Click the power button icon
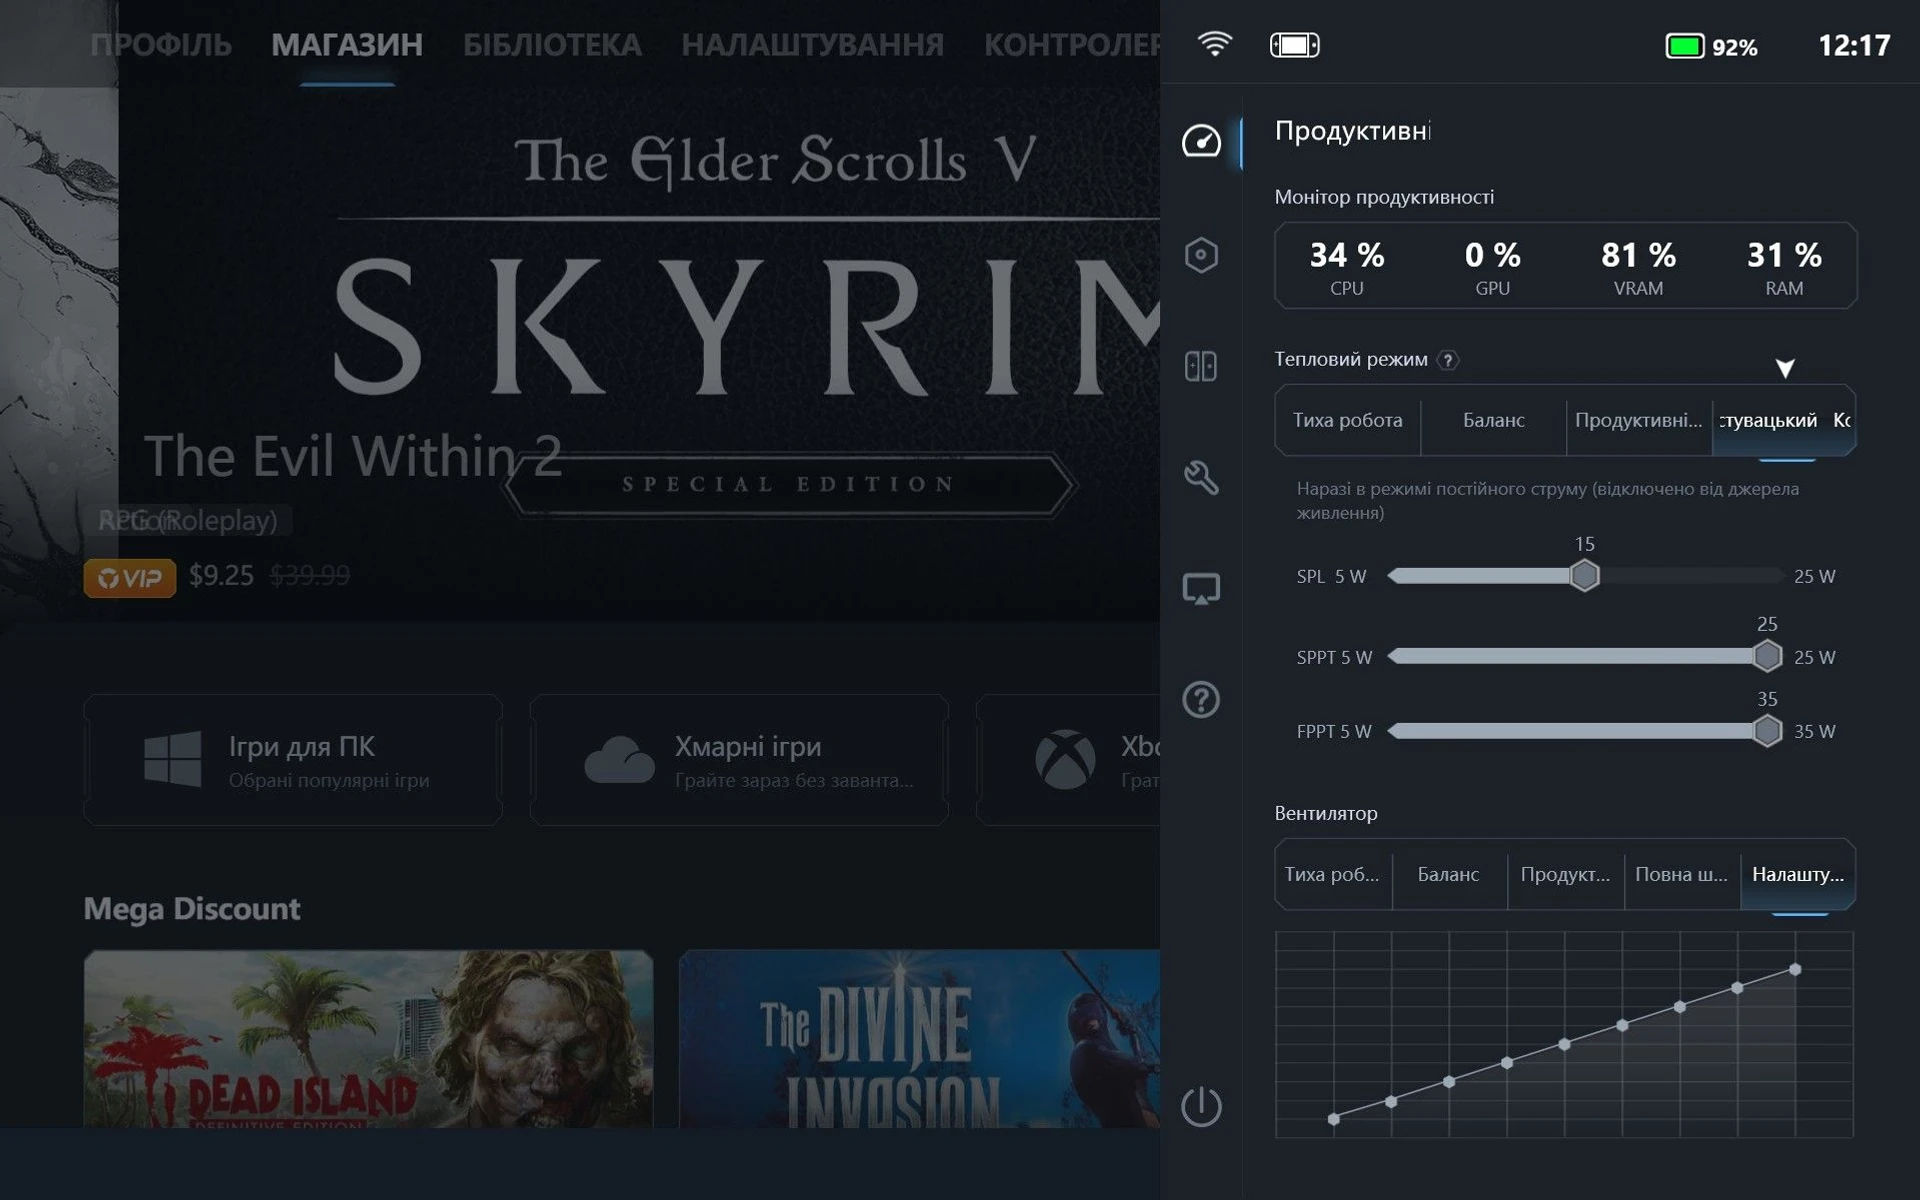1920x1200 pixels. (1201, 1107)
